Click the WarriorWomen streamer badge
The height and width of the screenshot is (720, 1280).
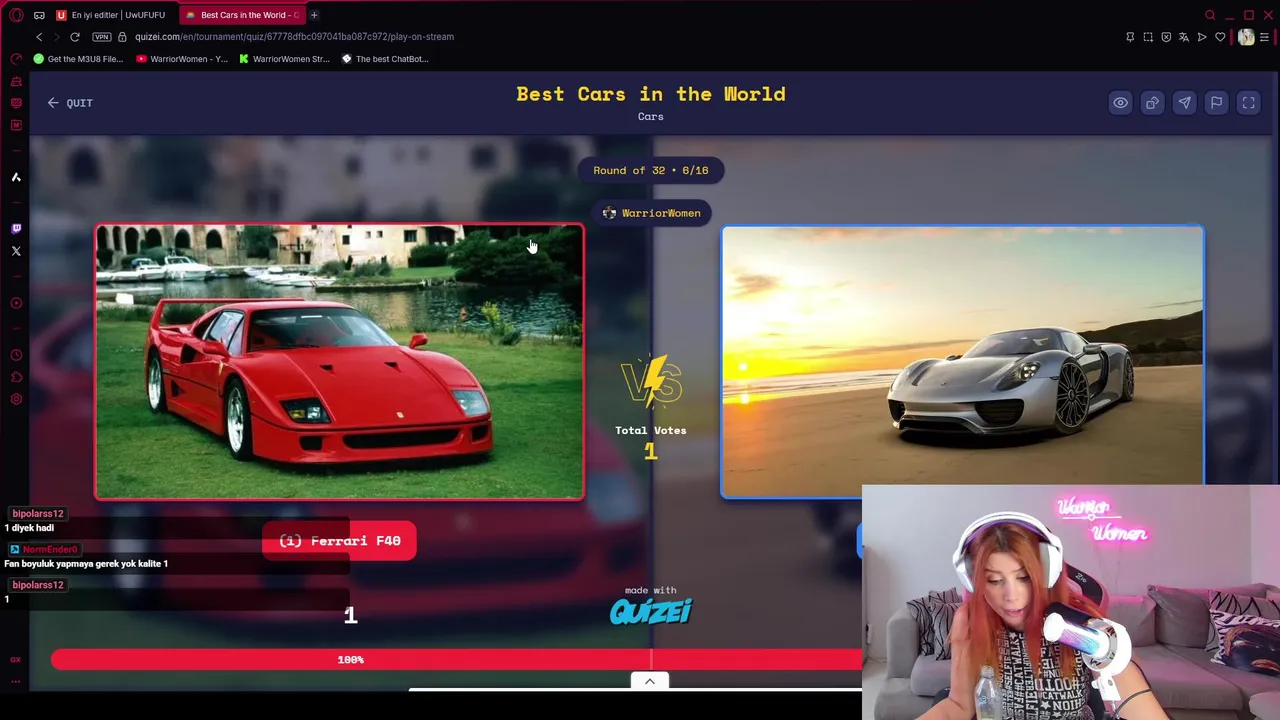[x=651, y=213]
